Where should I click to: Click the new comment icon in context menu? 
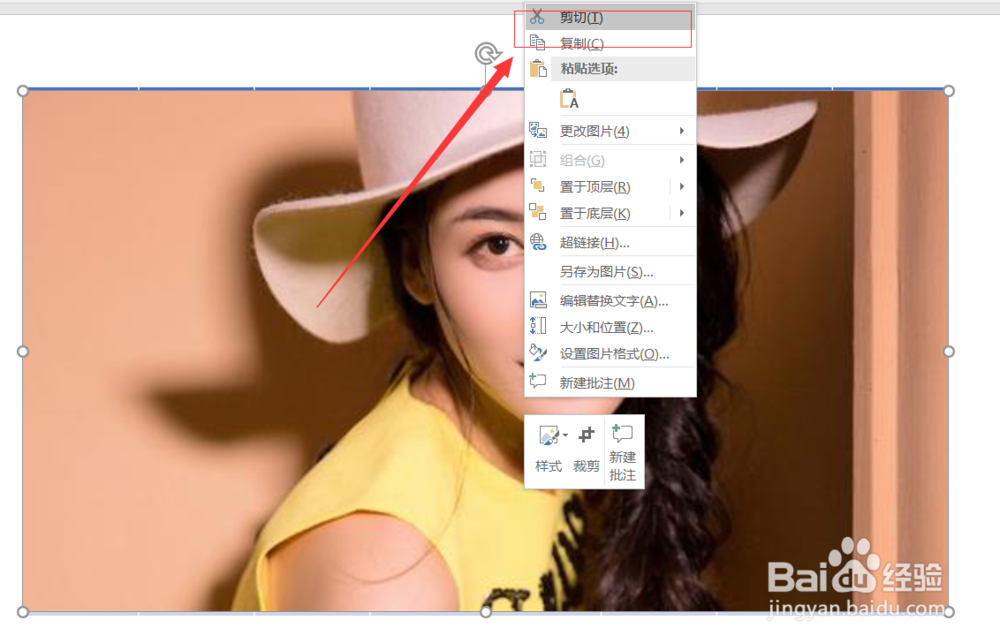(538, 381)
